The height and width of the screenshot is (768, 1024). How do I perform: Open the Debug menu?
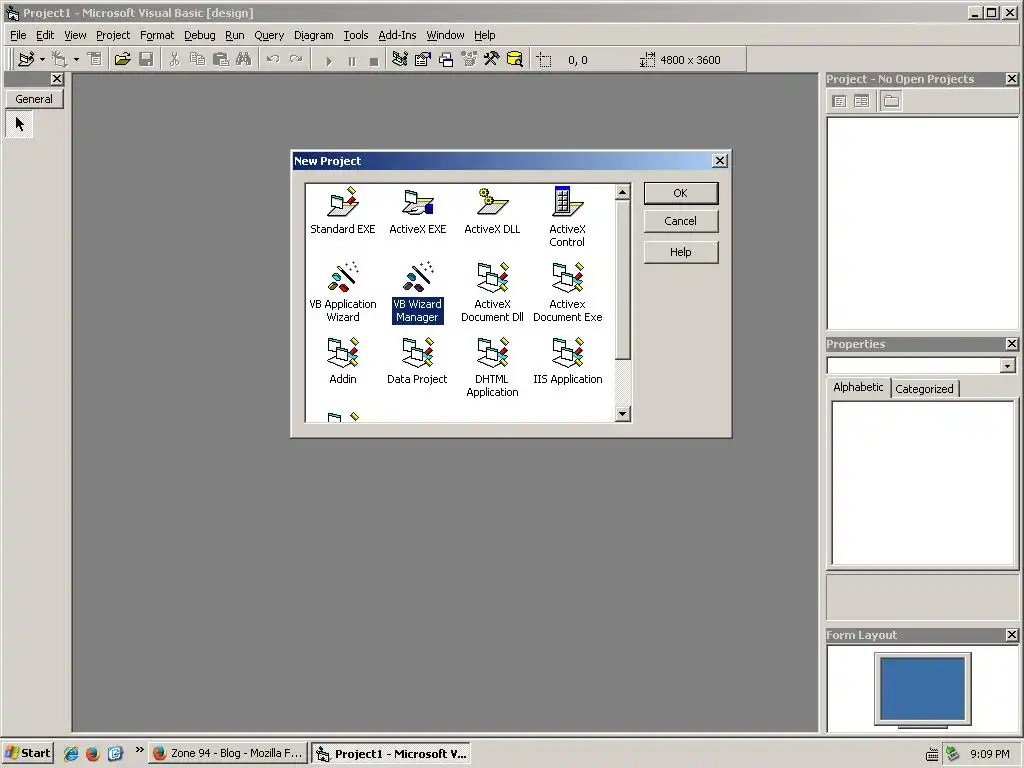coord(200,35)
